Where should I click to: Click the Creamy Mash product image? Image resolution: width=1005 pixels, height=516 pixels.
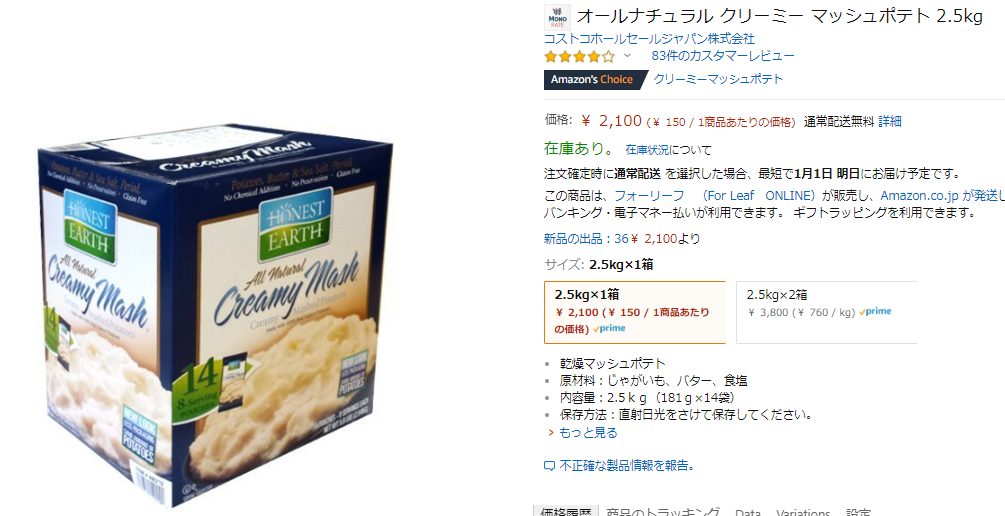tap(215, 315)
